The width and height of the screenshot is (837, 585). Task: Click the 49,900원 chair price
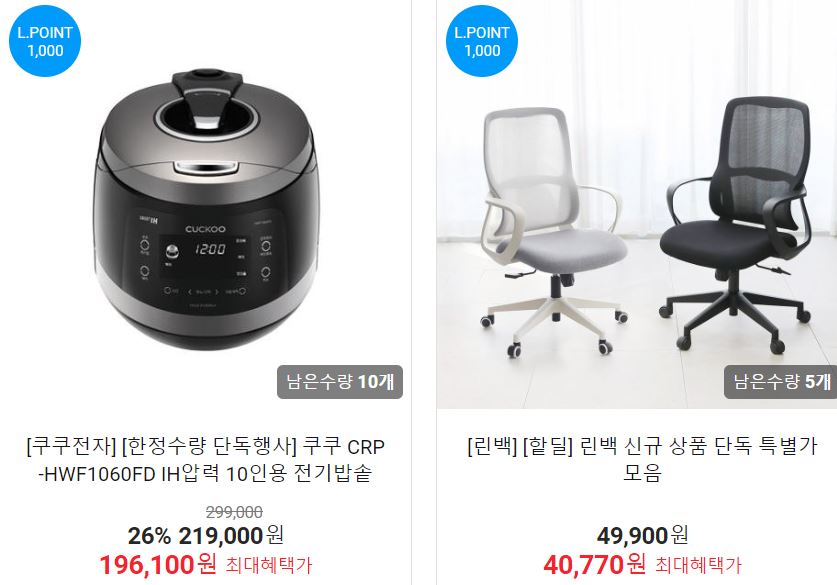(x=642, y=536)
